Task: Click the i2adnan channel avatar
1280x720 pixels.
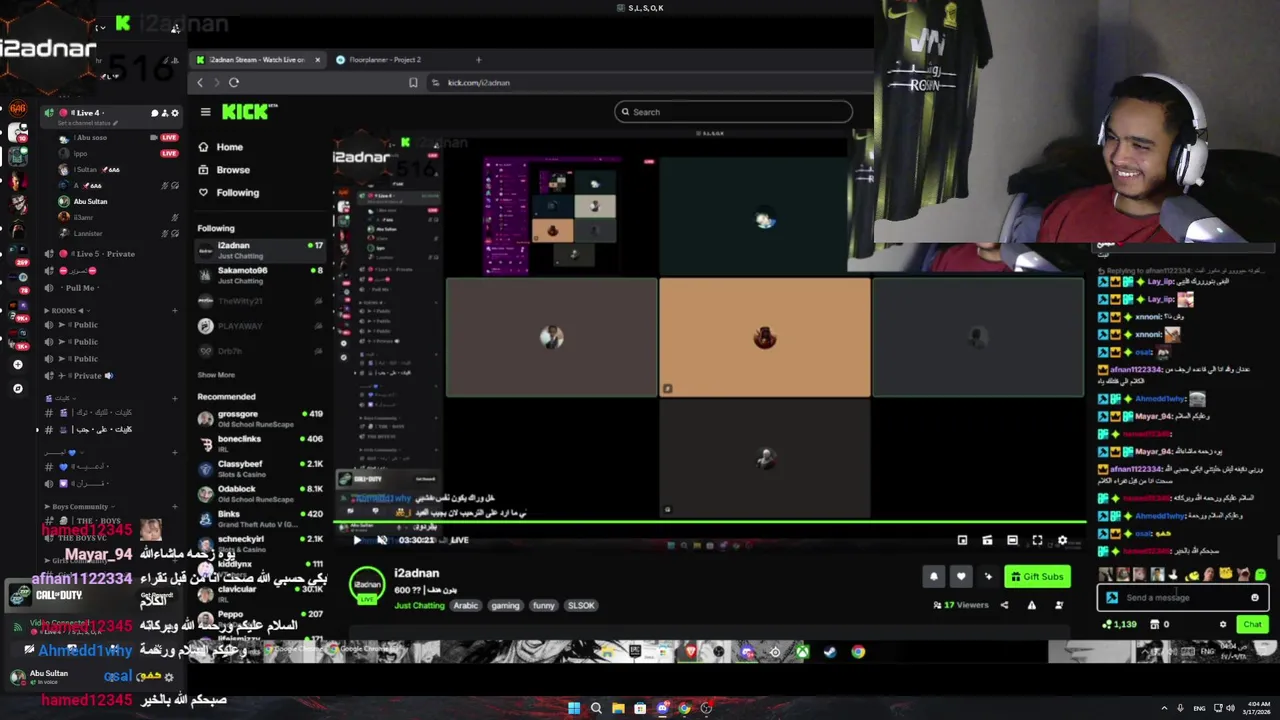Action: [x=367, y=585]
